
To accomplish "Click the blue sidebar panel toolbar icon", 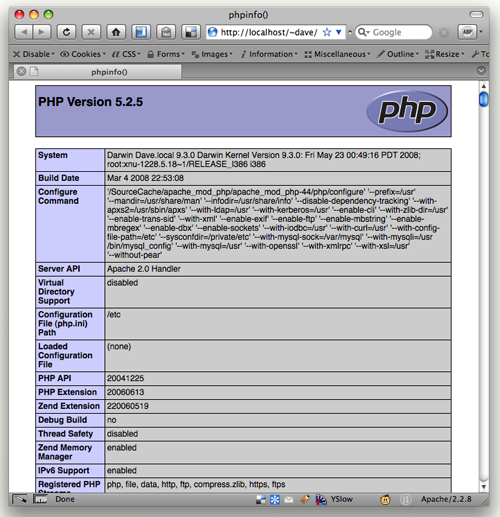I will coord(141,32).
